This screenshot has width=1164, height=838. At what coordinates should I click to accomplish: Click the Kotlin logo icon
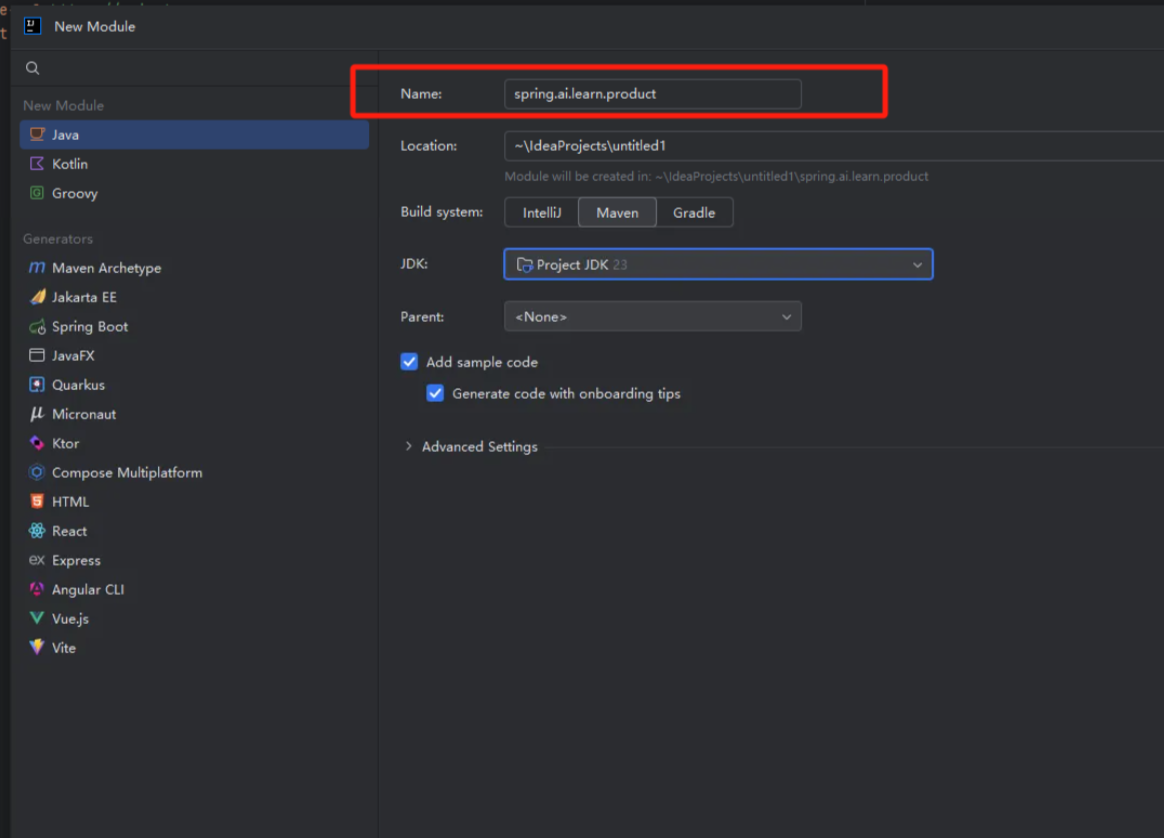pos(36,163)
